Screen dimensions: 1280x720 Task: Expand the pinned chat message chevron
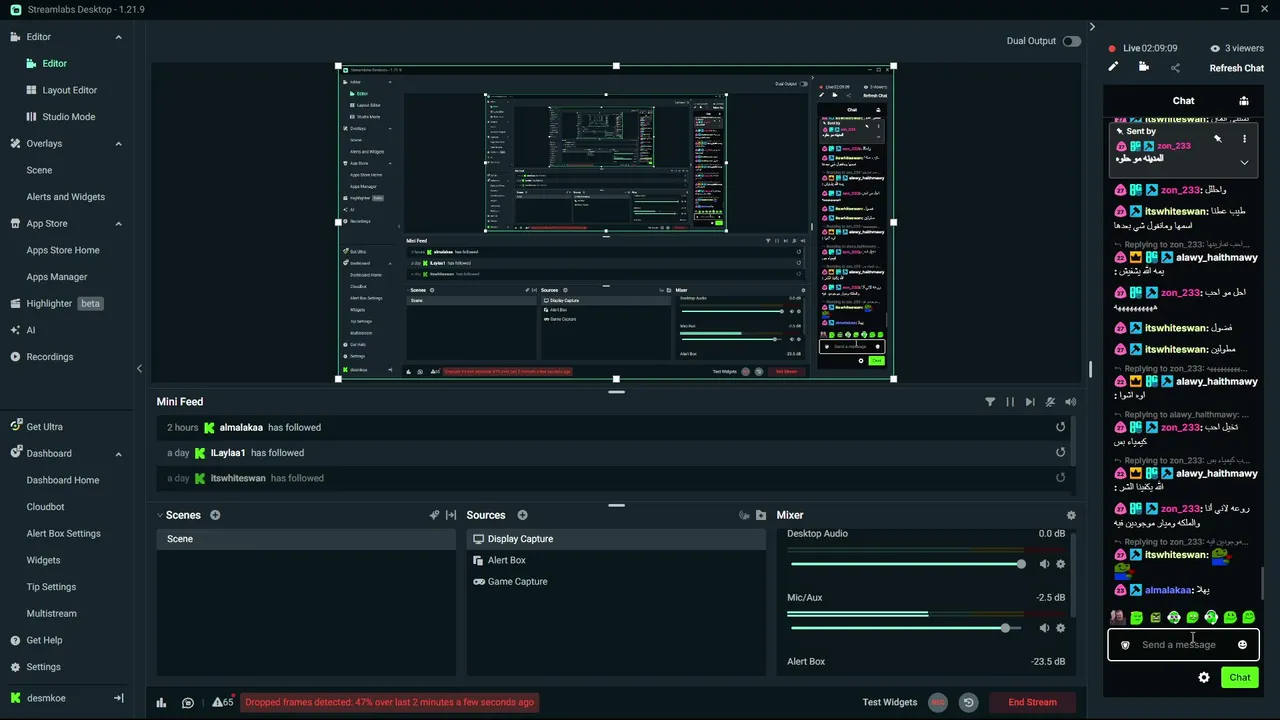[1244, 162]
